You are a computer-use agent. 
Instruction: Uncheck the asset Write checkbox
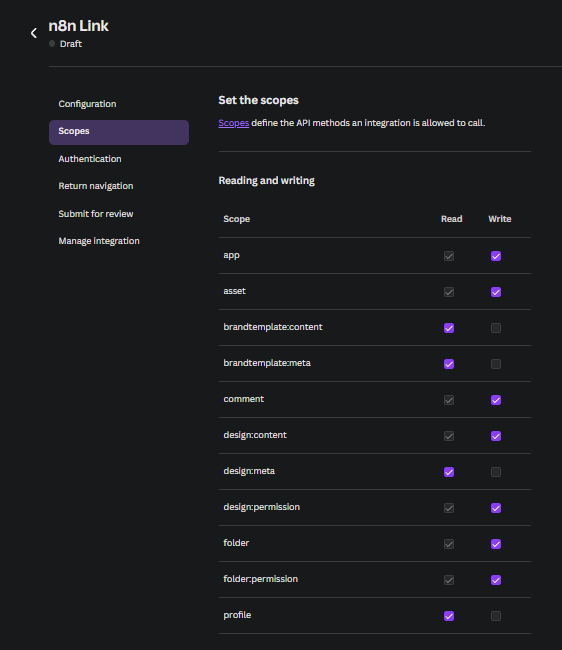click(496, 292)
